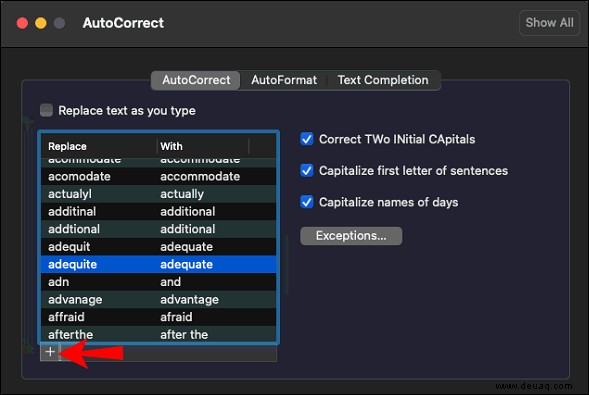Open the Exceptions dialog
Screen dimensions: 589x395
[351, 236]
